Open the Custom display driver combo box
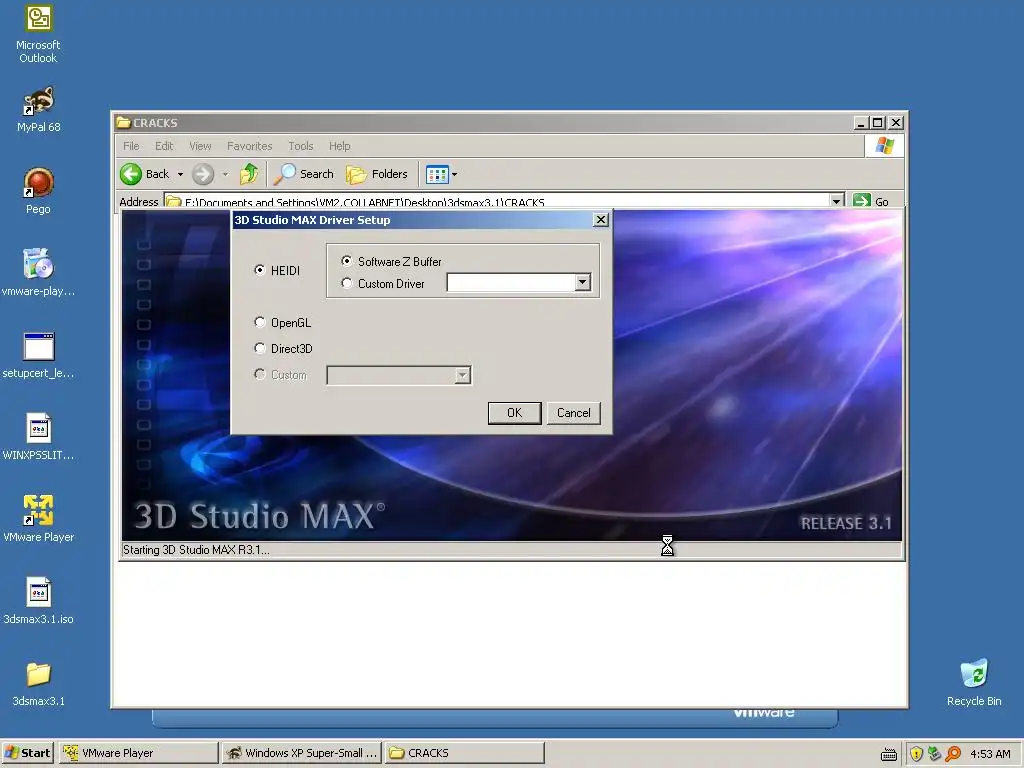 point(399,375)
